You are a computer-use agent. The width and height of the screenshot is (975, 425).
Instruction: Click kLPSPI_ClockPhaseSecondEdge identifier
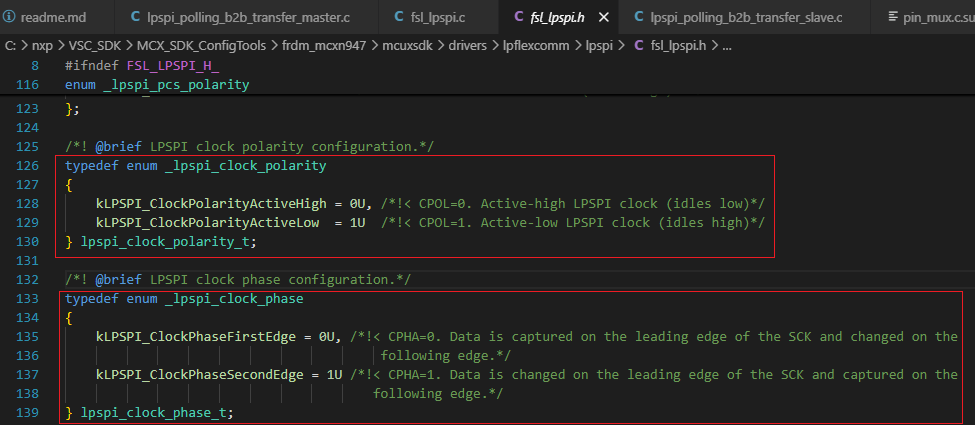[x=199, y=375]
